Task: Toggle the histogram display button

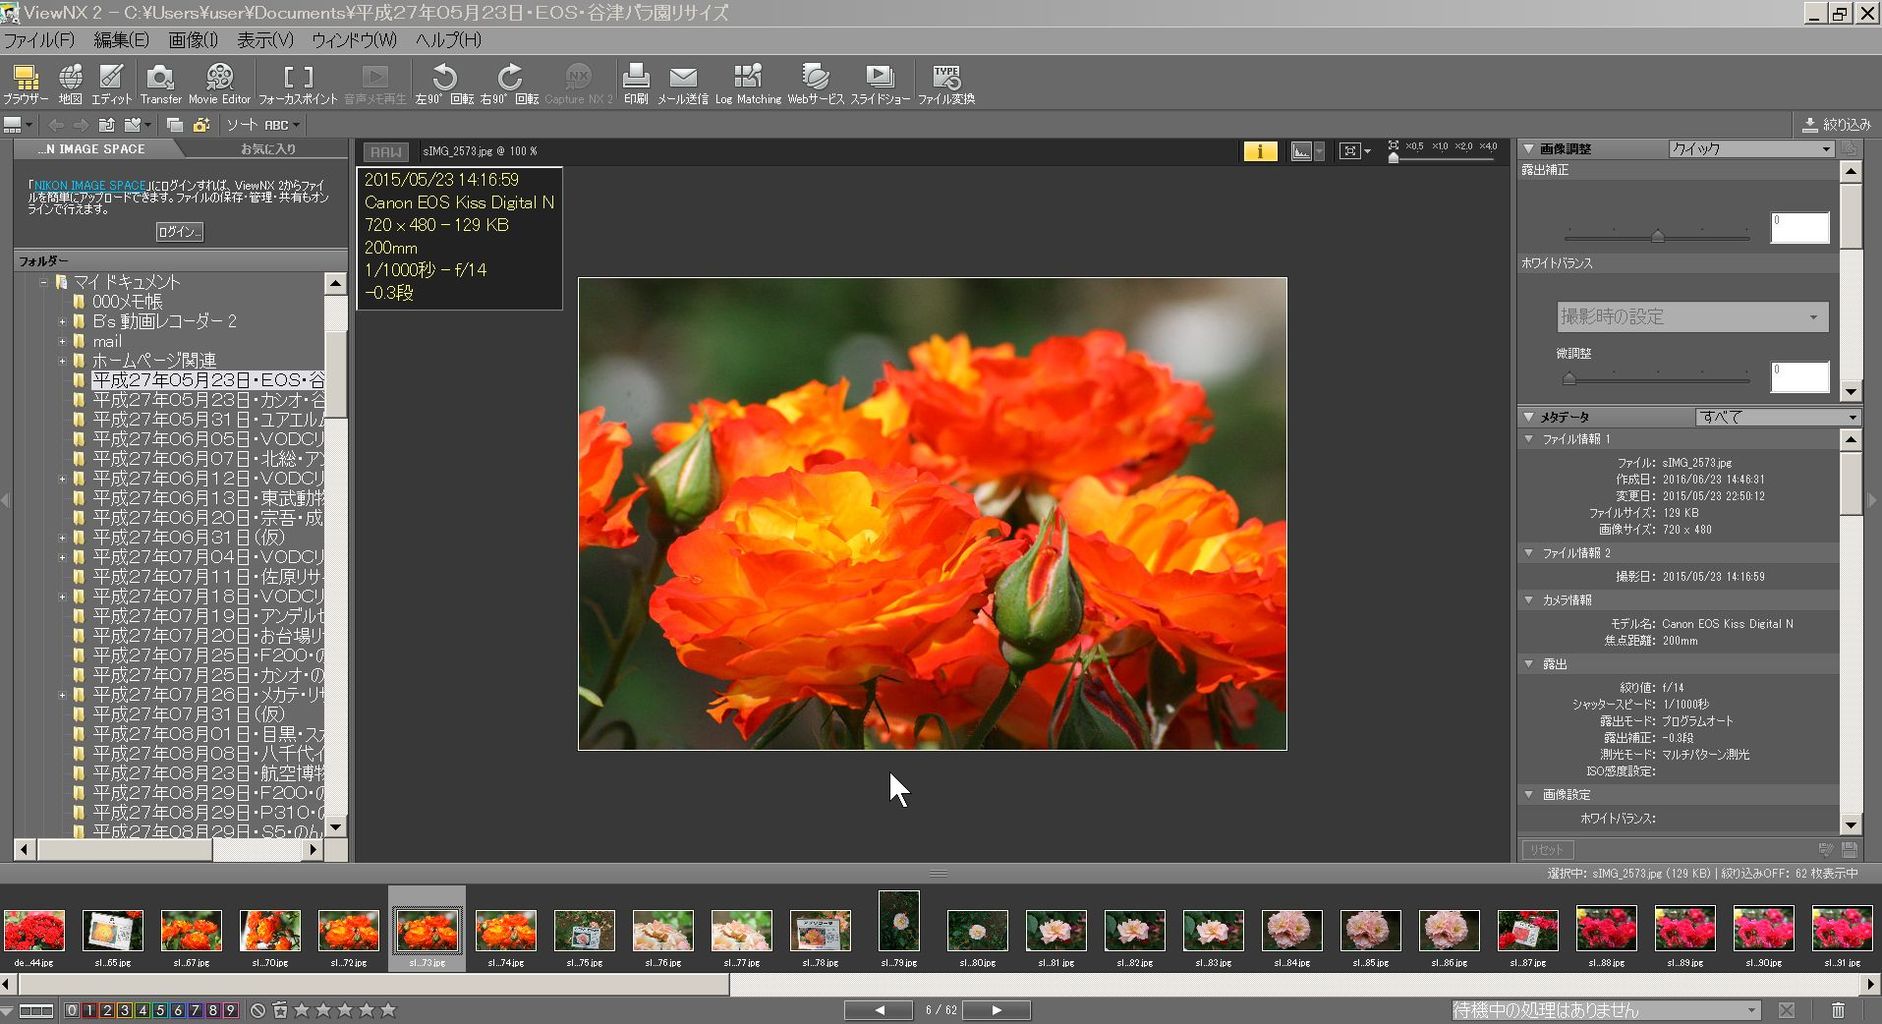Action: coord(1301,151)
